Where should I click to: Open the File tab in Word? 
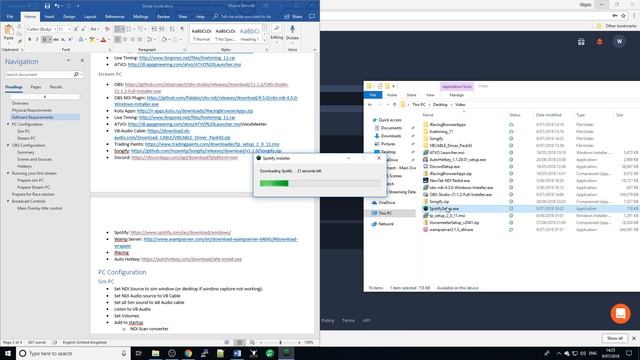10,17
